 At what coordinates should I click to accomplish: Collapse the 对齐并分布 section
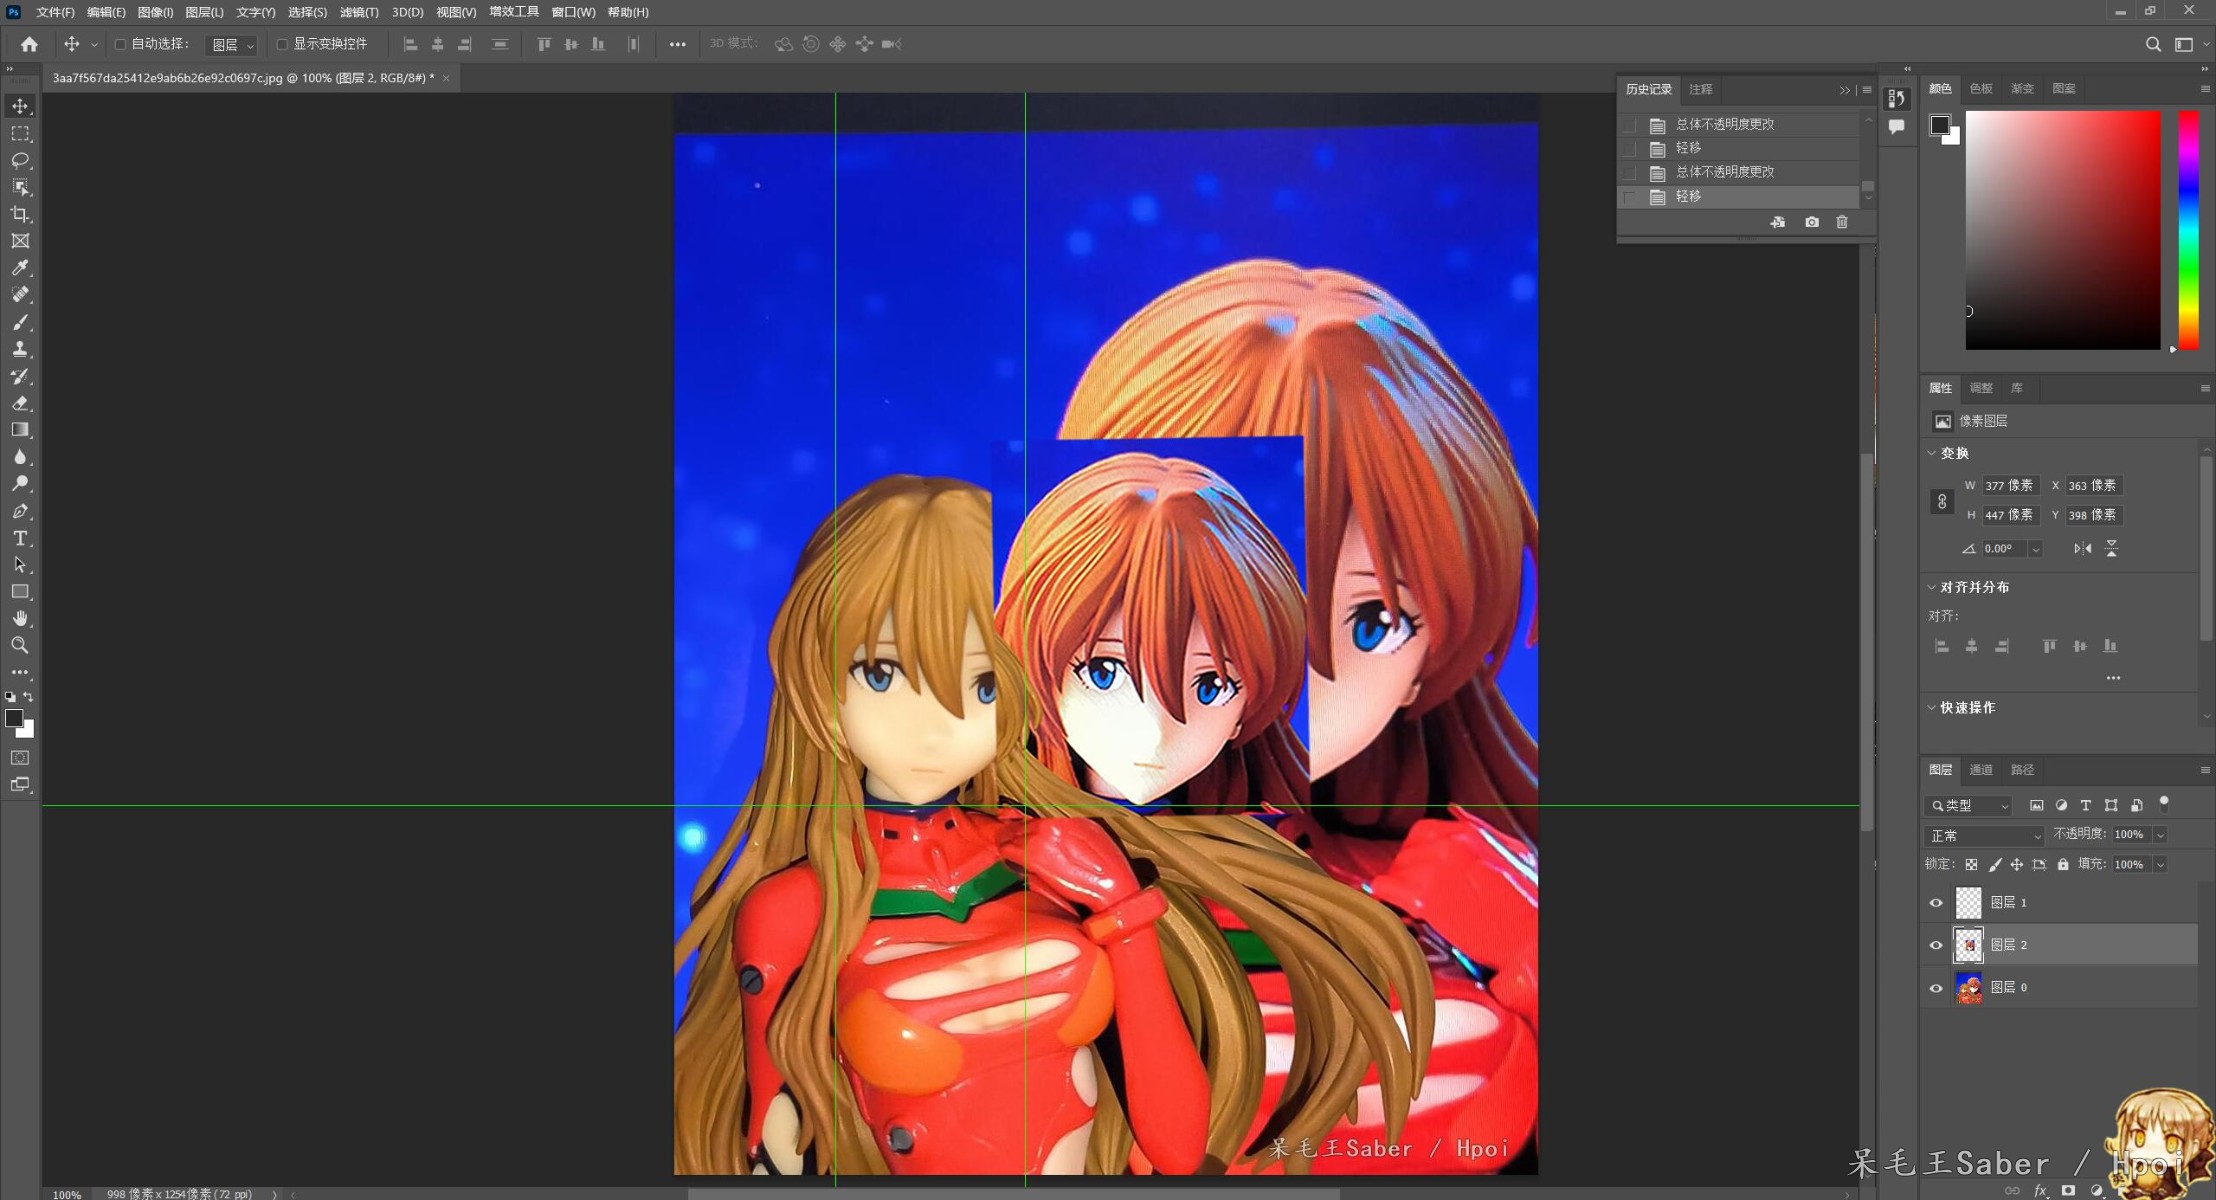coord(1932,587)
